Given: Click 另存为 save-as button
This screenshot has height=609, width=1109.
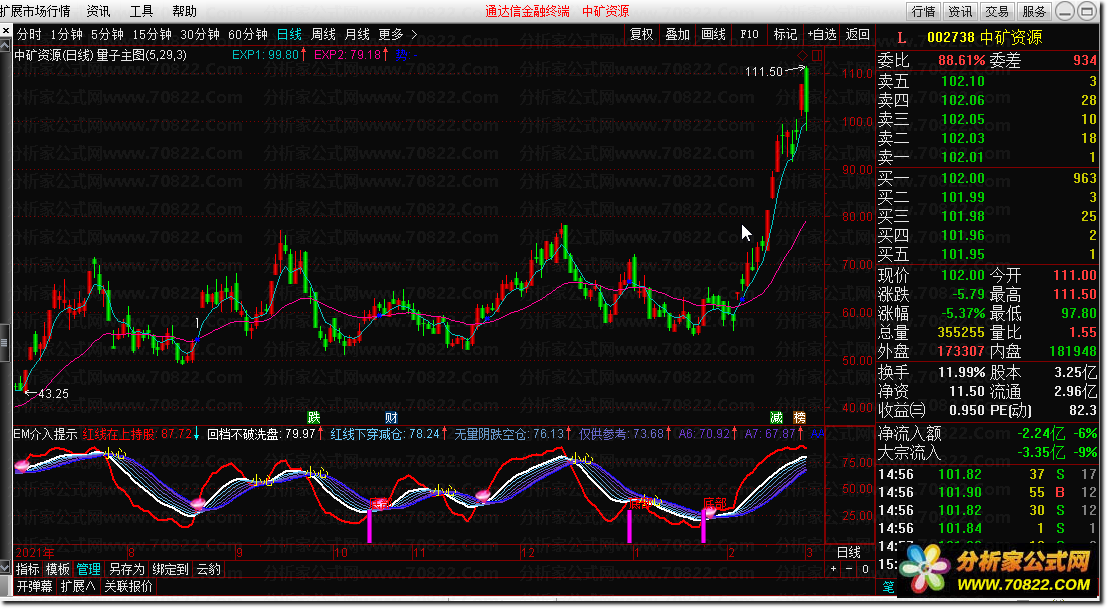Looking at the screenshot, I should (x=127, y=569).
